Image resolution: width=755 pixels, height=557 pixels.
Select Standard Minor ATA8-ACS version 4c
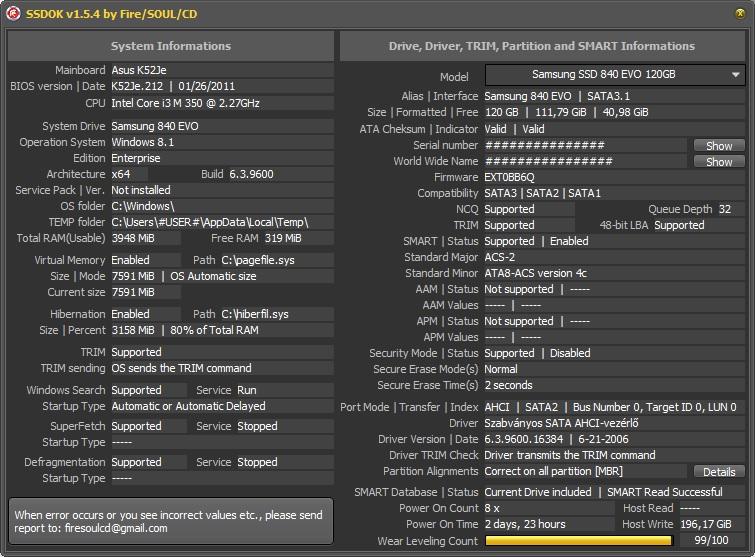tap(535, 273)
